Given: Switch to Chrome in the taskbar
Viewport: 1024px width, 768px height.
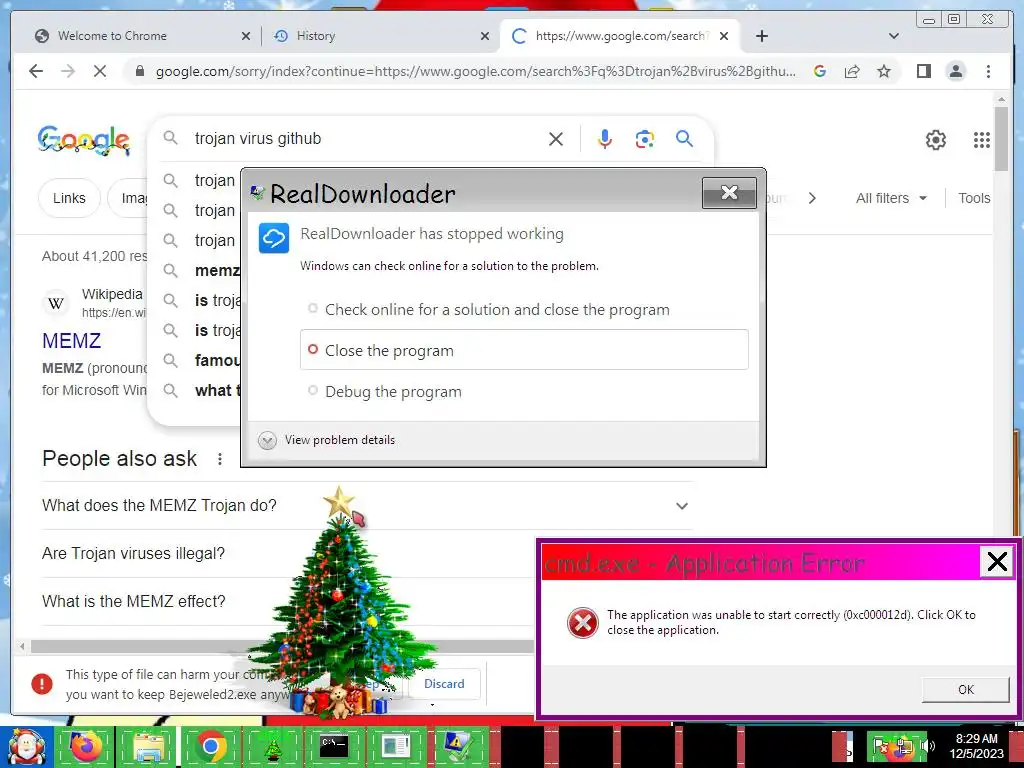Looking at the screenshot, I should click(x=210, y=746).
